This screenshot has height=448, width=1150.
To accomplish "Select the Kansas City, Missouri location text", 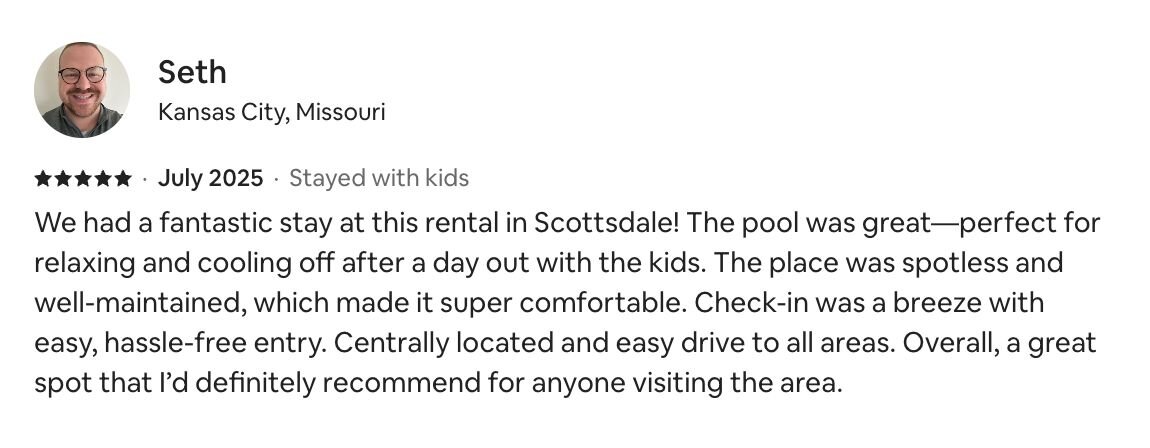I will pyautogui.click(x=271, y=112).
